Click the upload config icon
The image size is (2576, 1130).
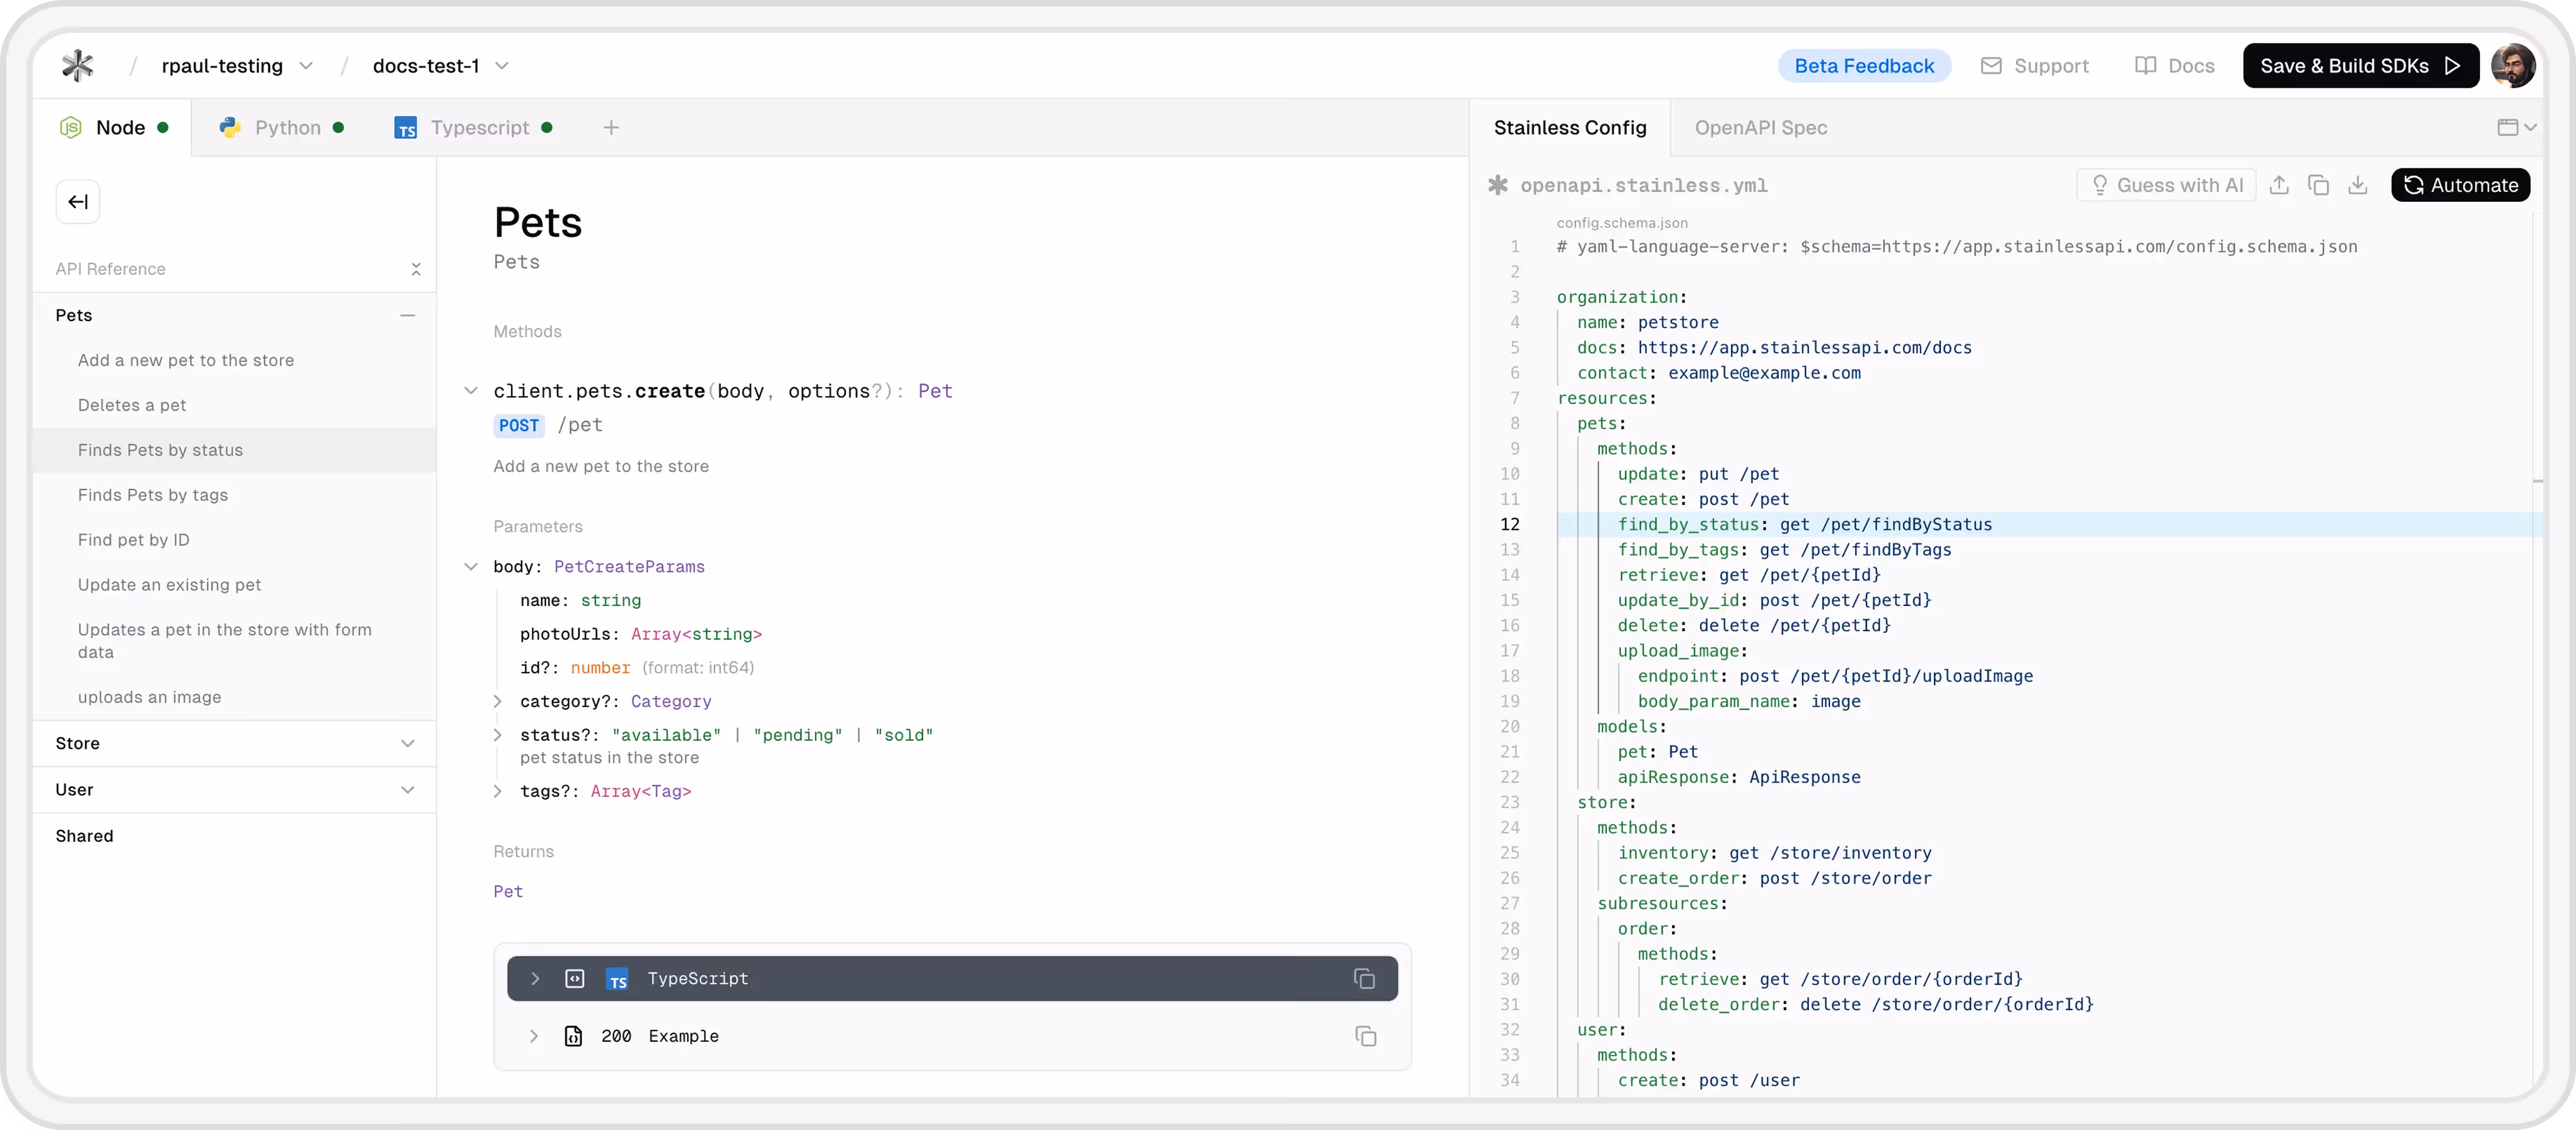[2279, 185]
